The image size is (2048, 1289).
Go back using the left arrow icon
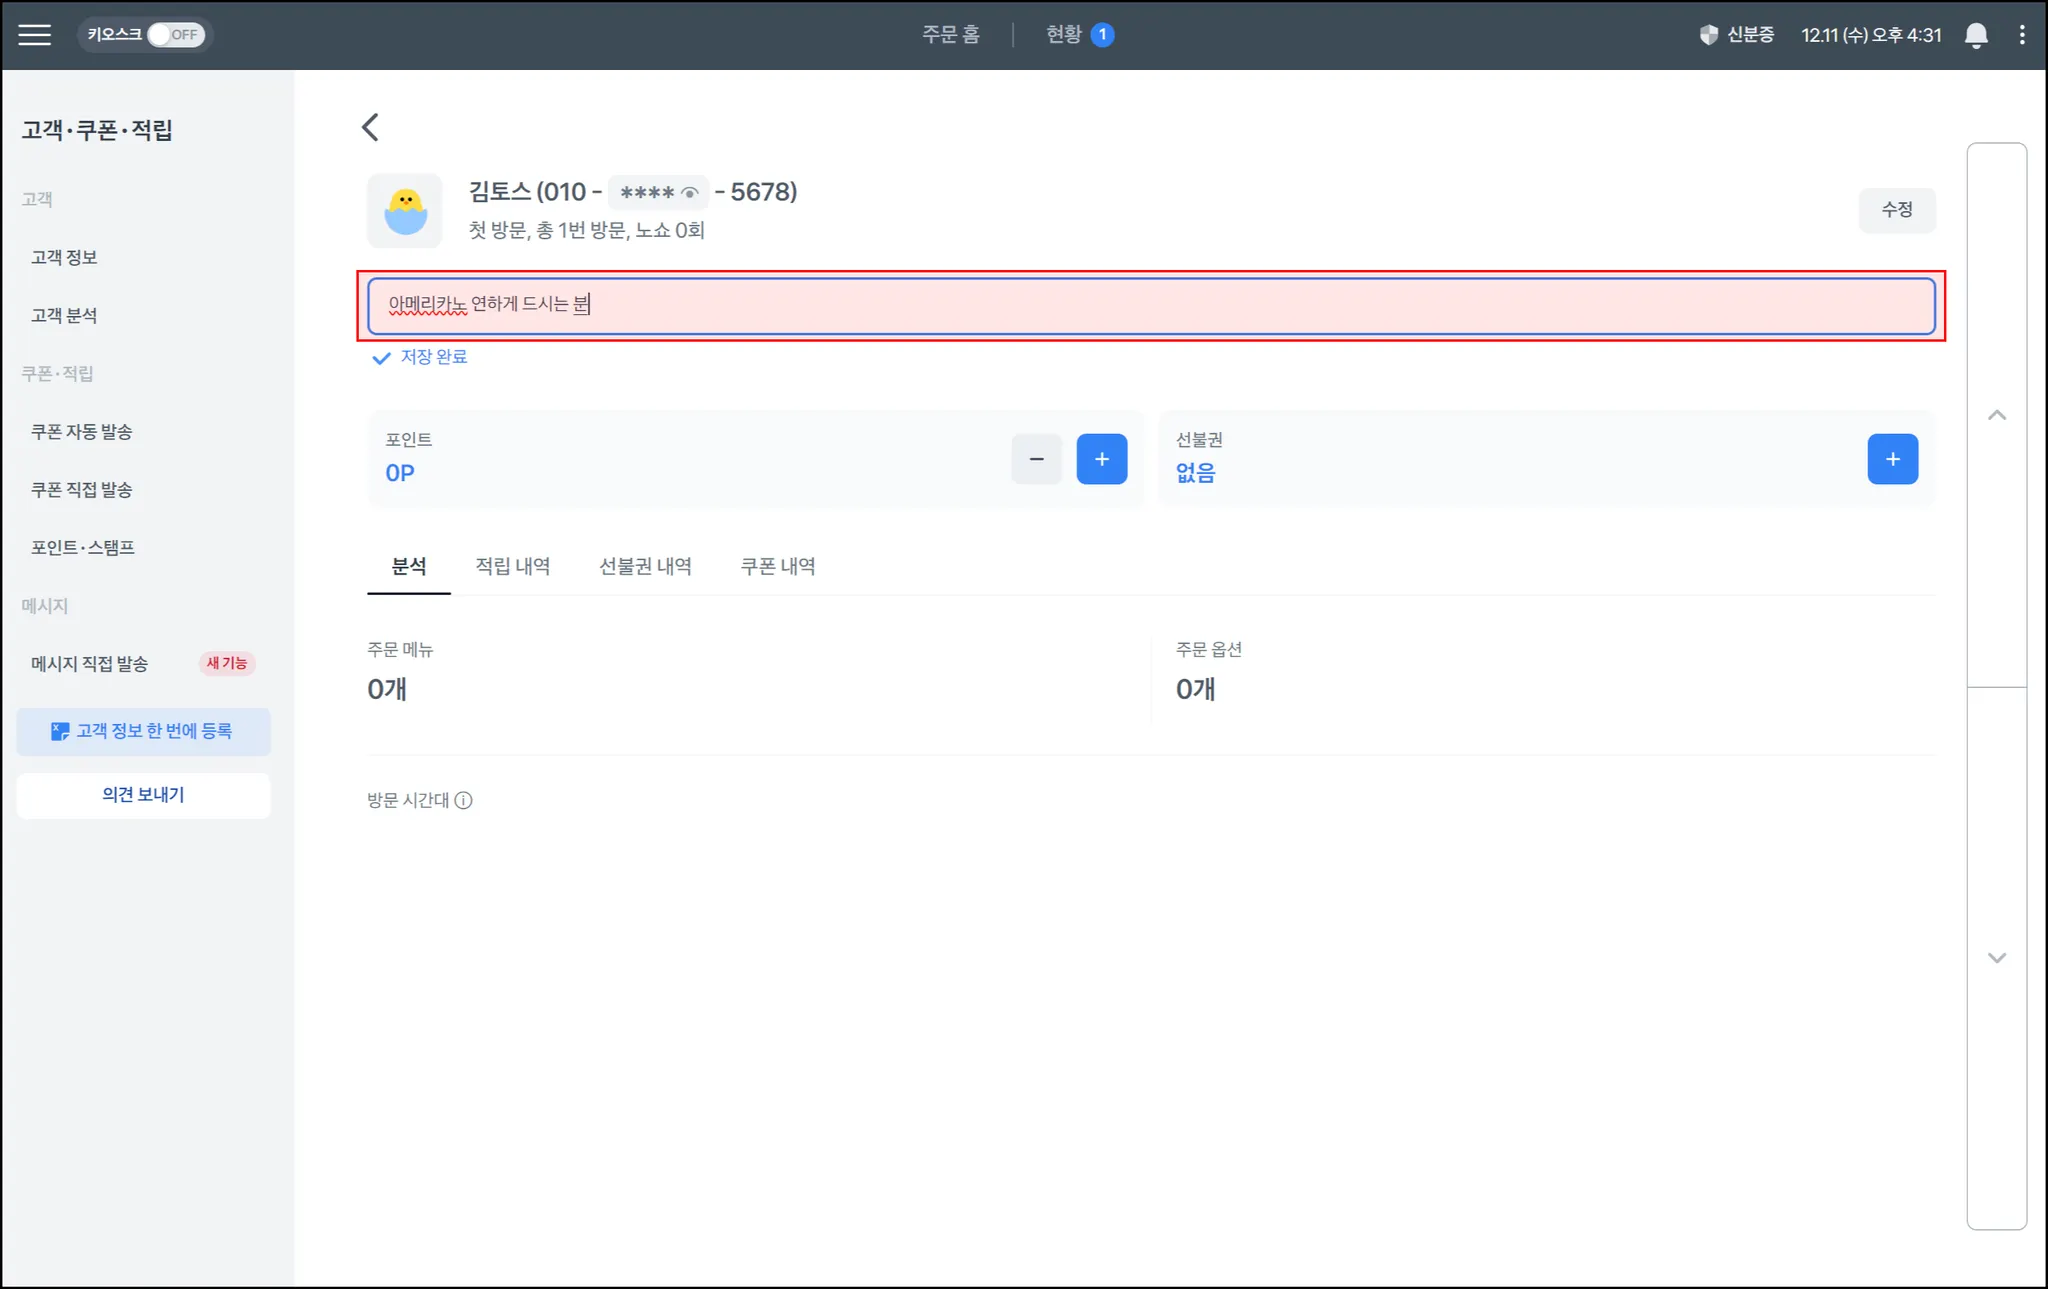[371, 127]
